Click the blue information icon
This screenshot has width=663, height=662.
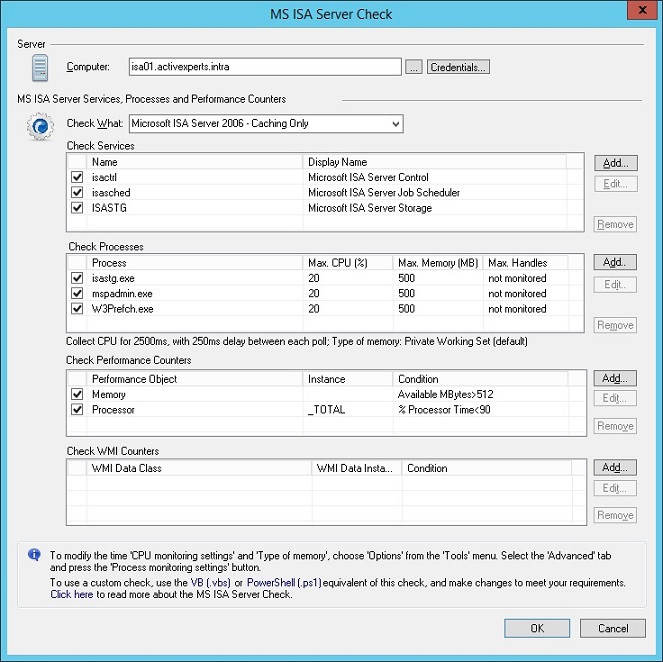click(34, 554)
